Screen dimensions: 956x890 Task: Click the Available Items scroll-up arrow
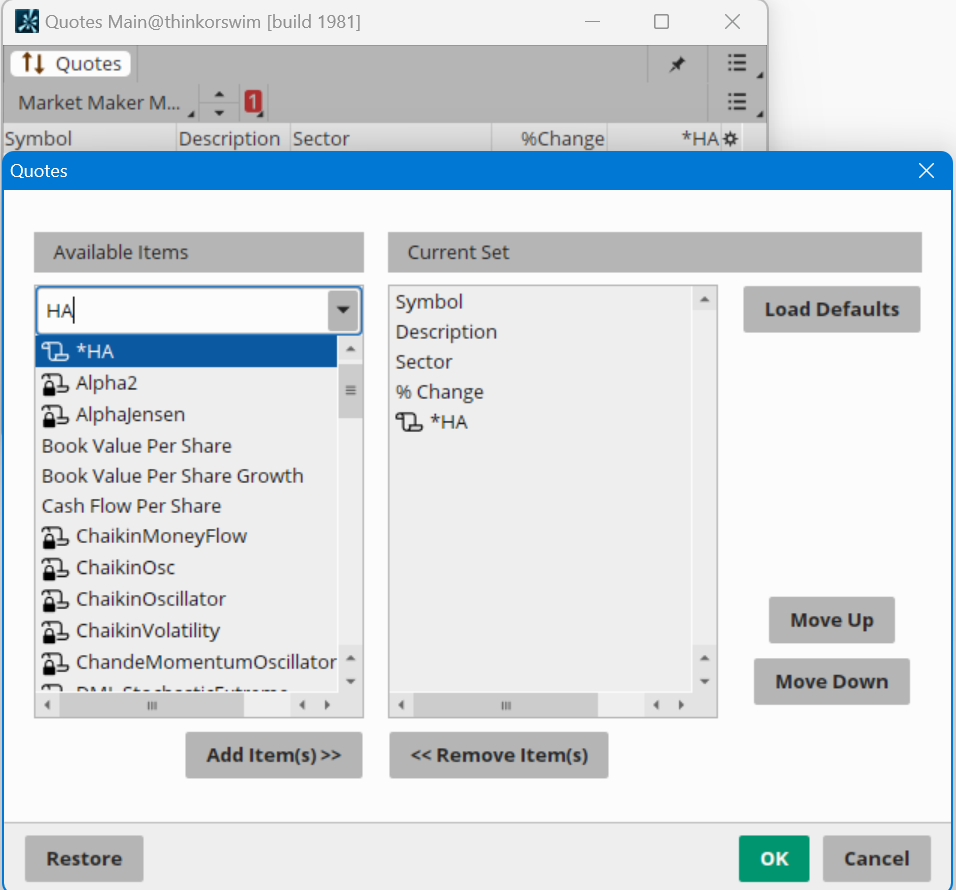pos(351,349)
